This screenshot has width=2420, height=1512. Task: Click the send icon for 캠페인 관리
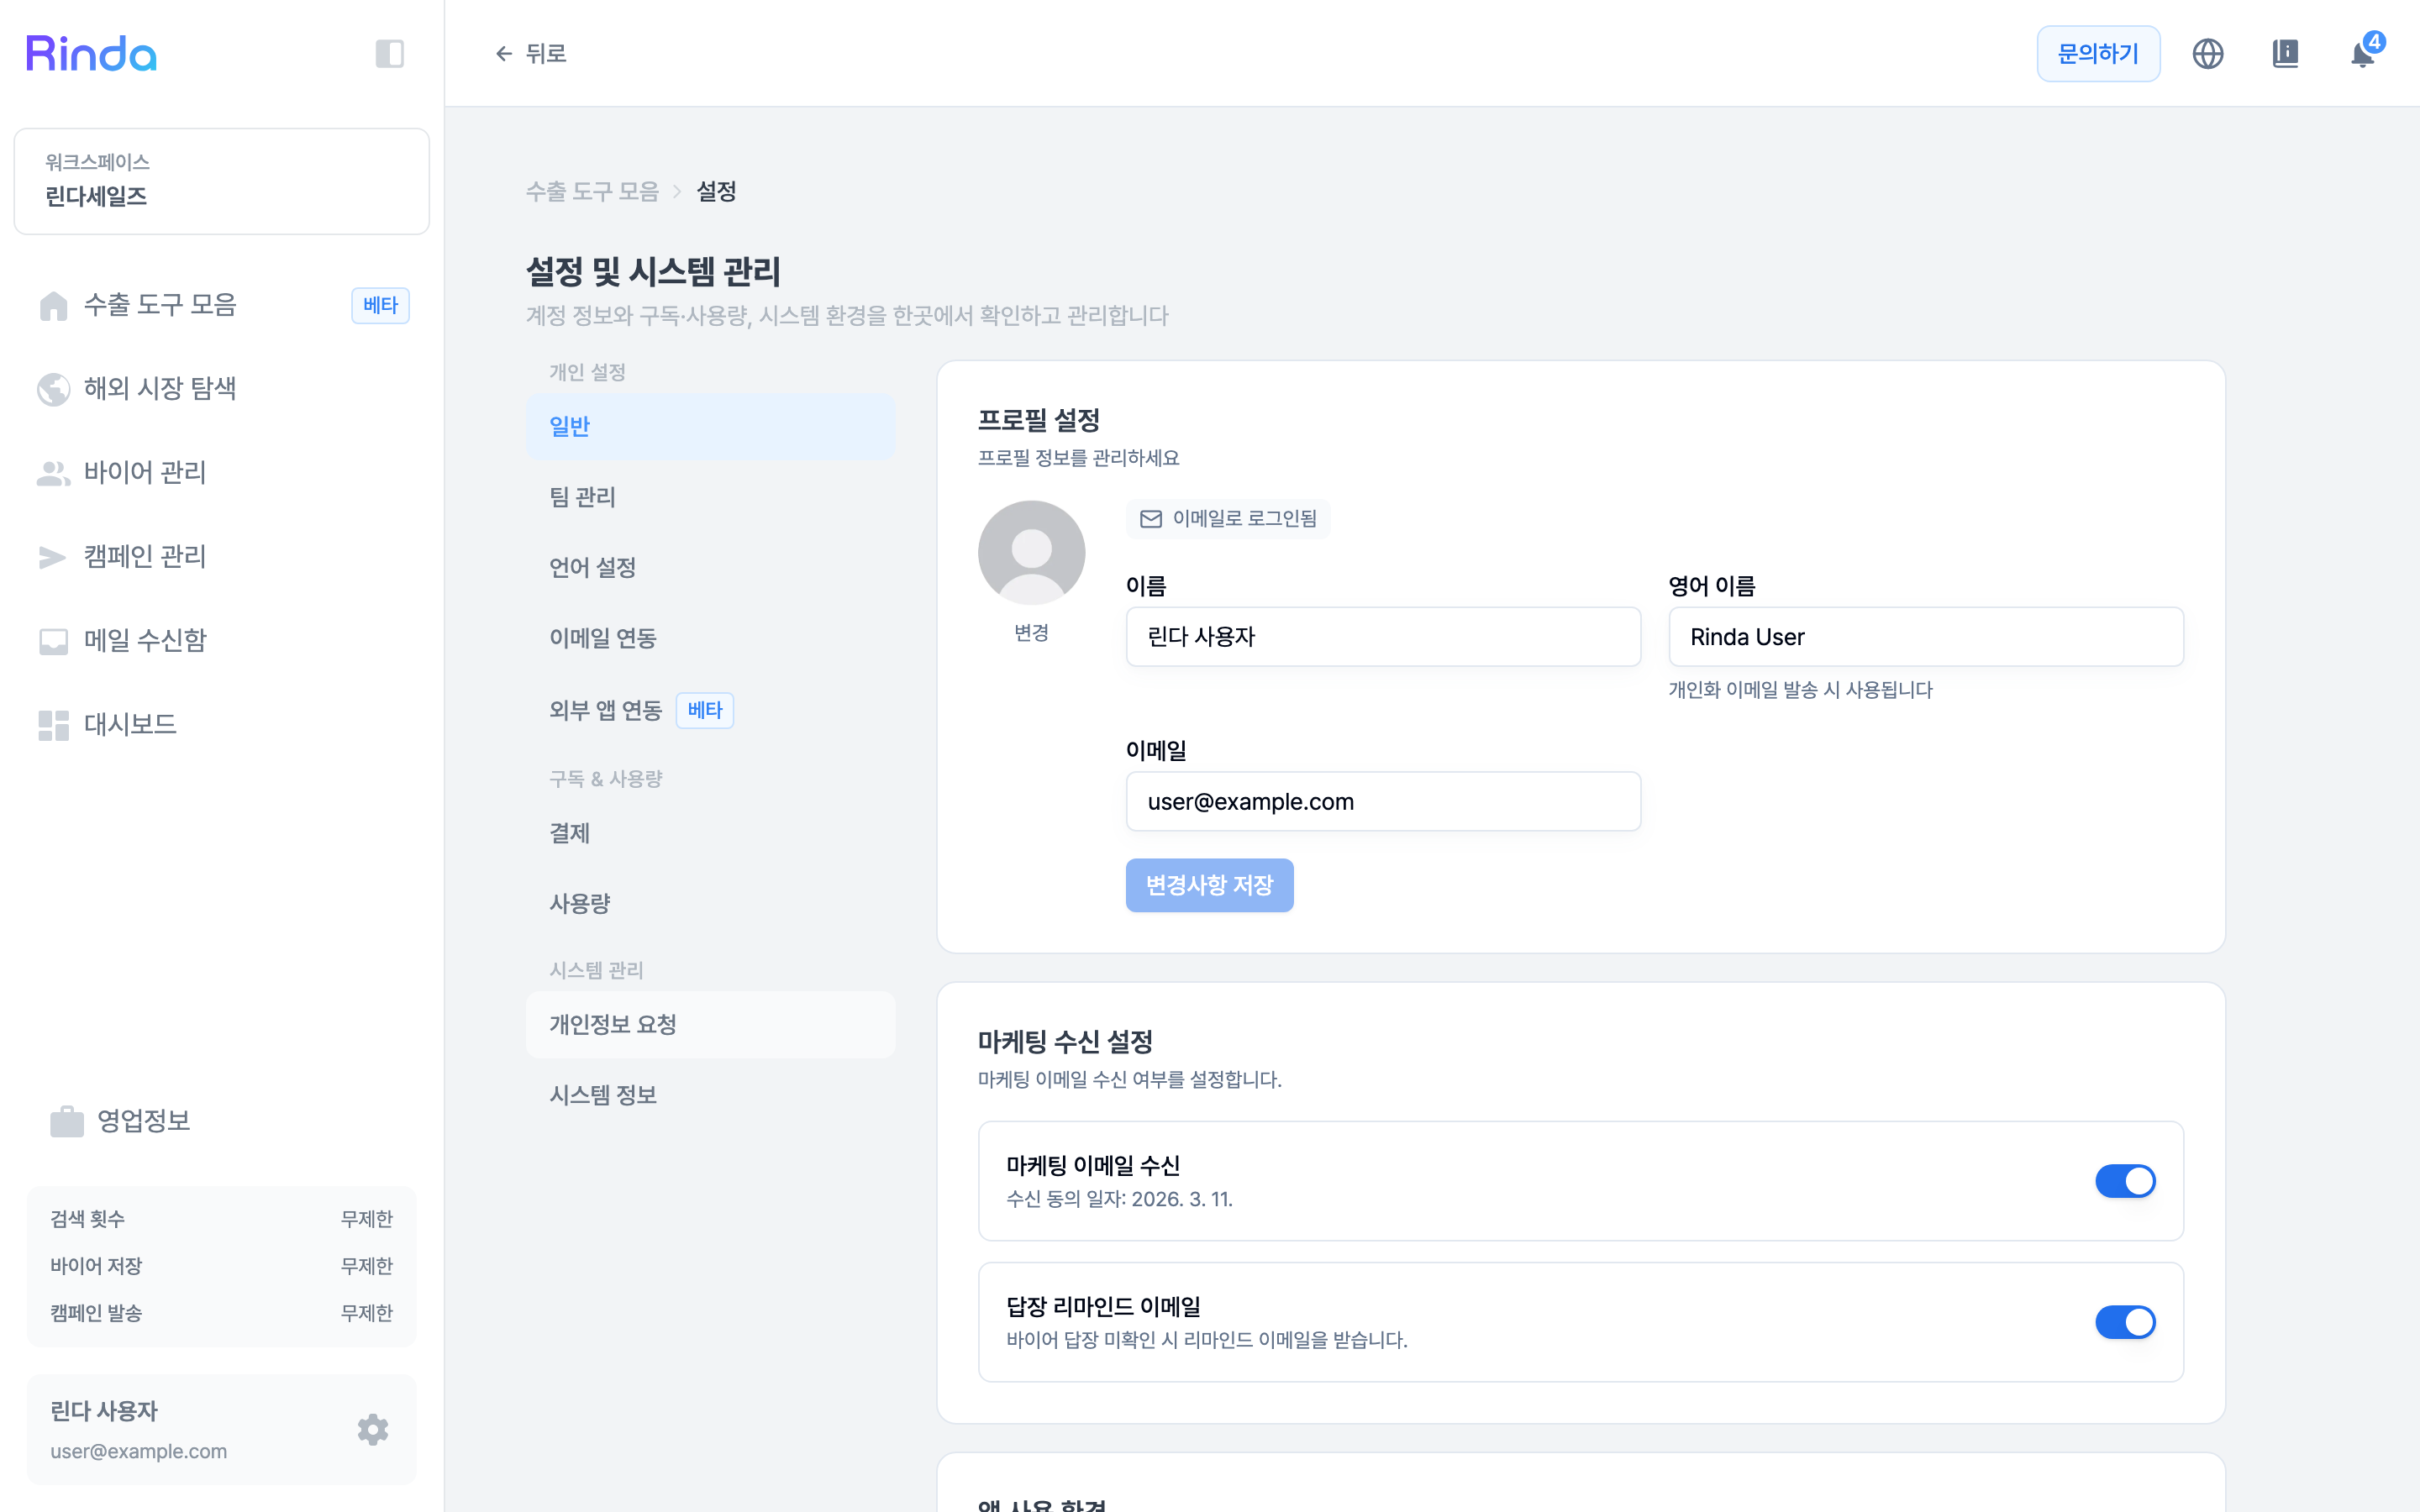[53, 557]
